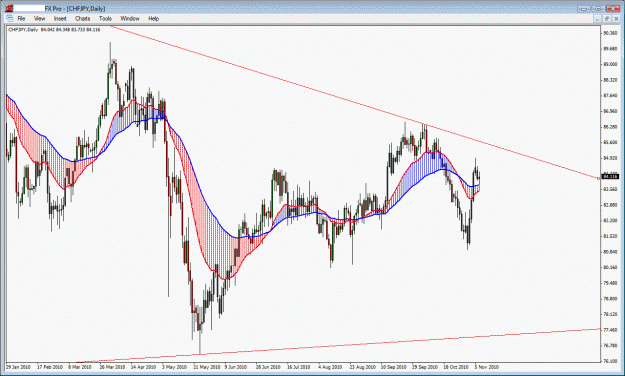Click the 4 Aug 2010 date label
This screenshot has width=625, height=376.
(330, 367)
